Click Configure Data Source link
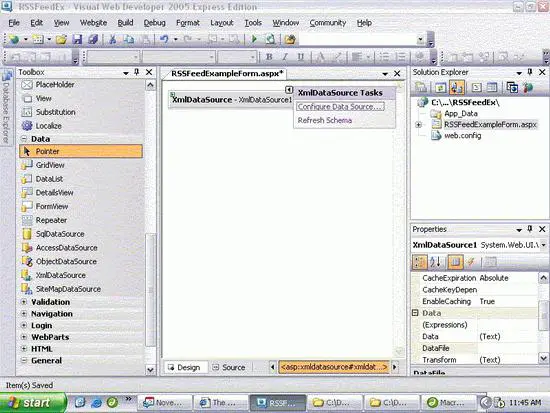Viewport: 550px width, 413px height. point(340,107)
